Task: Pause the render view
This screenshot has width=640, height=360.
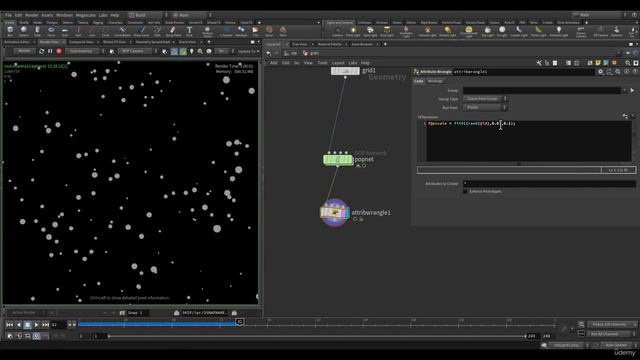Action: click(x=50, y=51)
